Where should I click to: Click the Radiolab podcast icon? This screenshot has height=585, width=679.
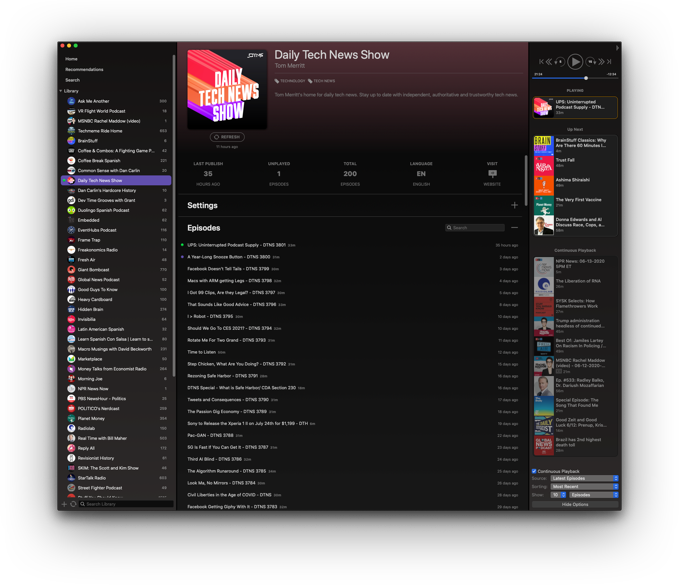71,428
